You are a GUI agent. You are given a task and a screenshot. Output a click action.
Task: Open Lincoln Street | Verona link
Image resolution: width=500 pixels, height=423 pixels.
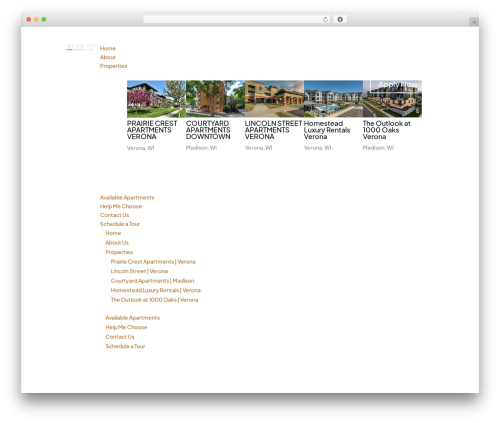tap(139, 271)
